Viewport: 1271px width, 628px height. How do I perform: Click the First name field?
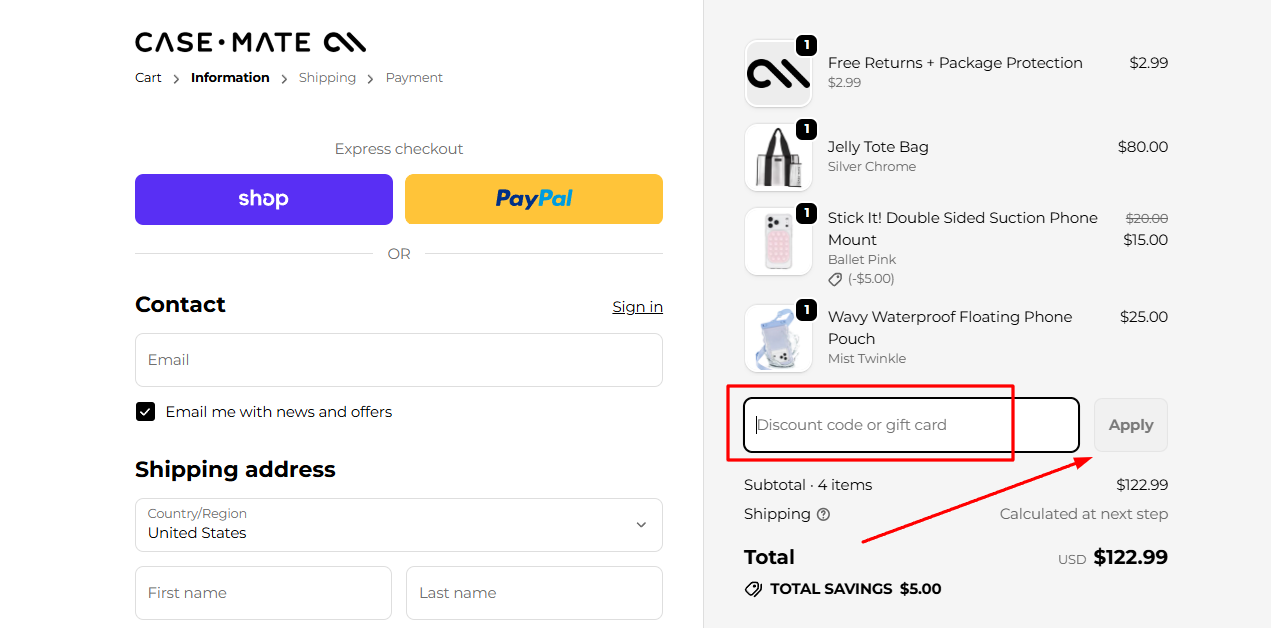(263, 593)
